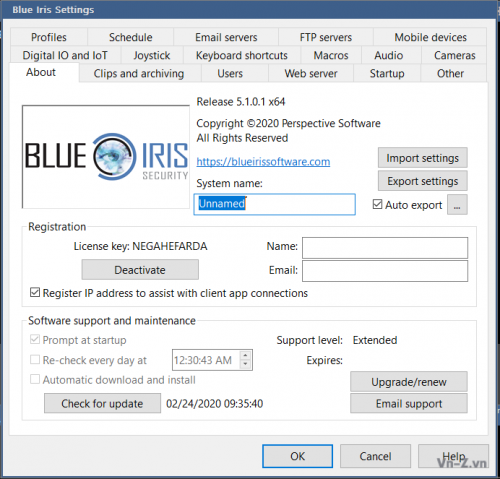Click License key: NEGAHEFARDA text
This screenshot has width=500, height=479.
point(140,246)
